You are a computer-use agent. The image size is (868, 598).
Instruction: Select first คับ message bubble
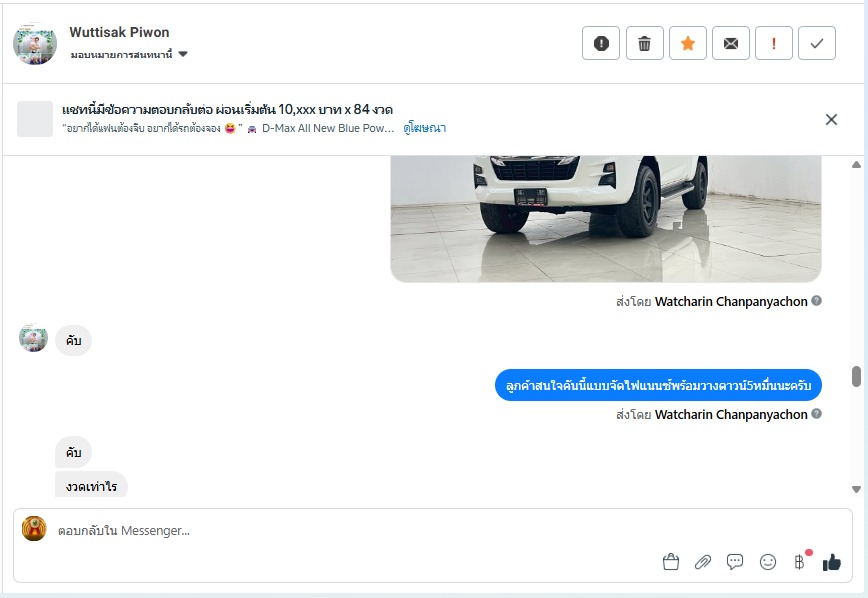click(x=74, y=340)
